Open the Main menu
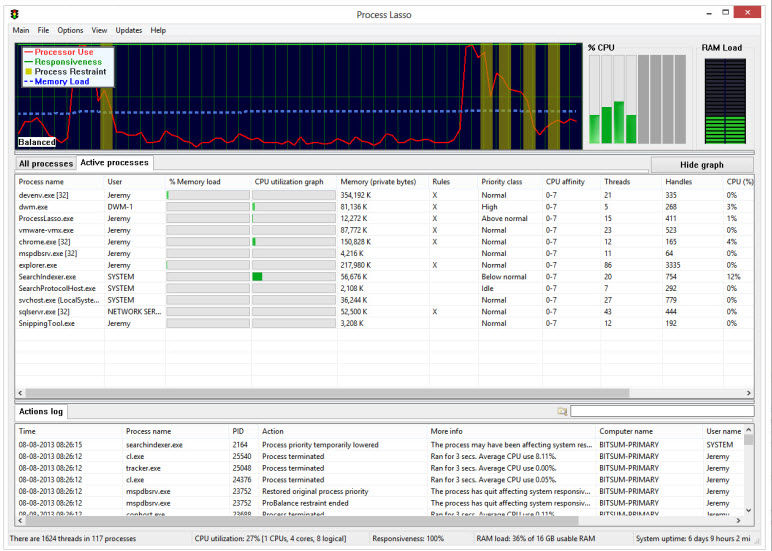The image size is (772, 551). (x=20, y=31)
